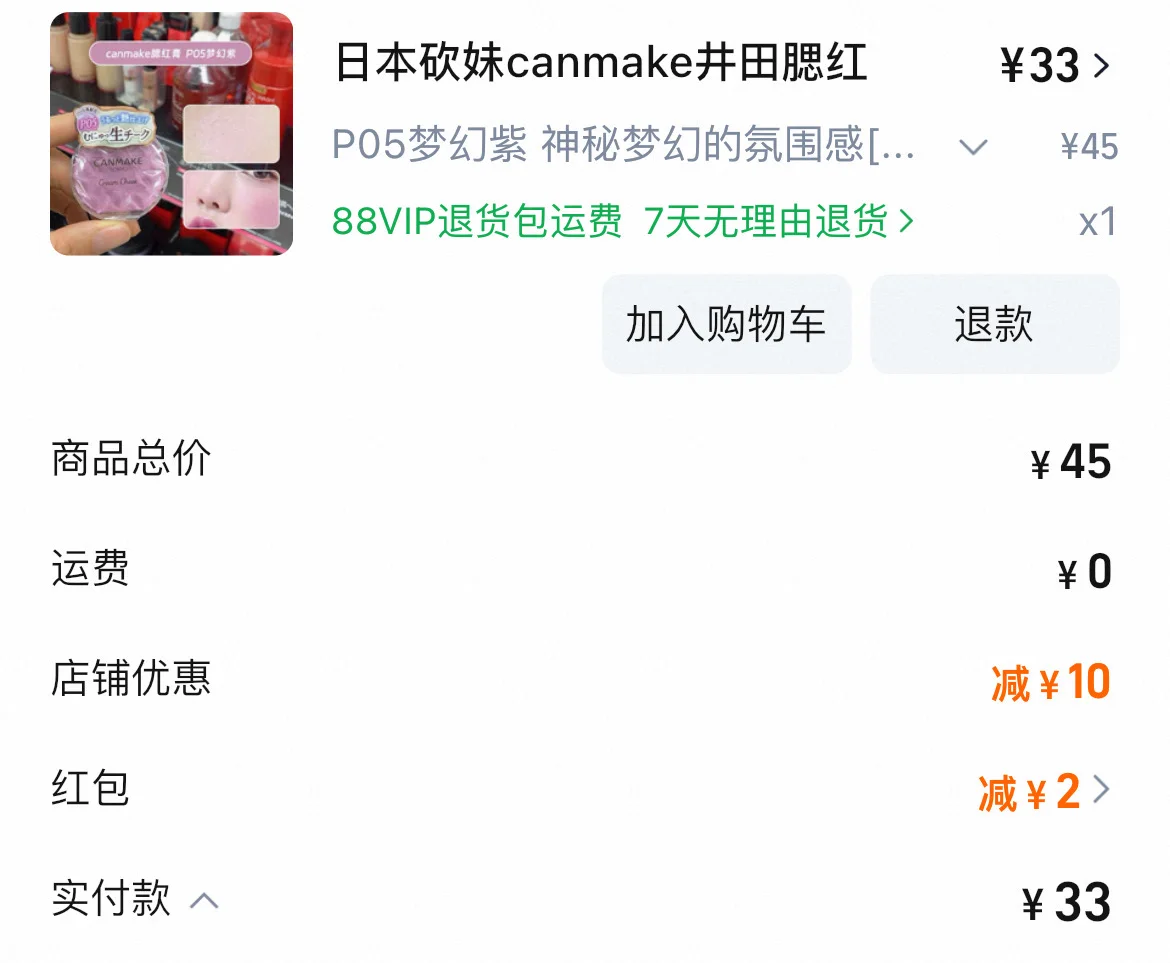This screenshot has height=963, width=1170.
Task: Open 88VIP退货包运费 service details
Action: coord(477,222)
